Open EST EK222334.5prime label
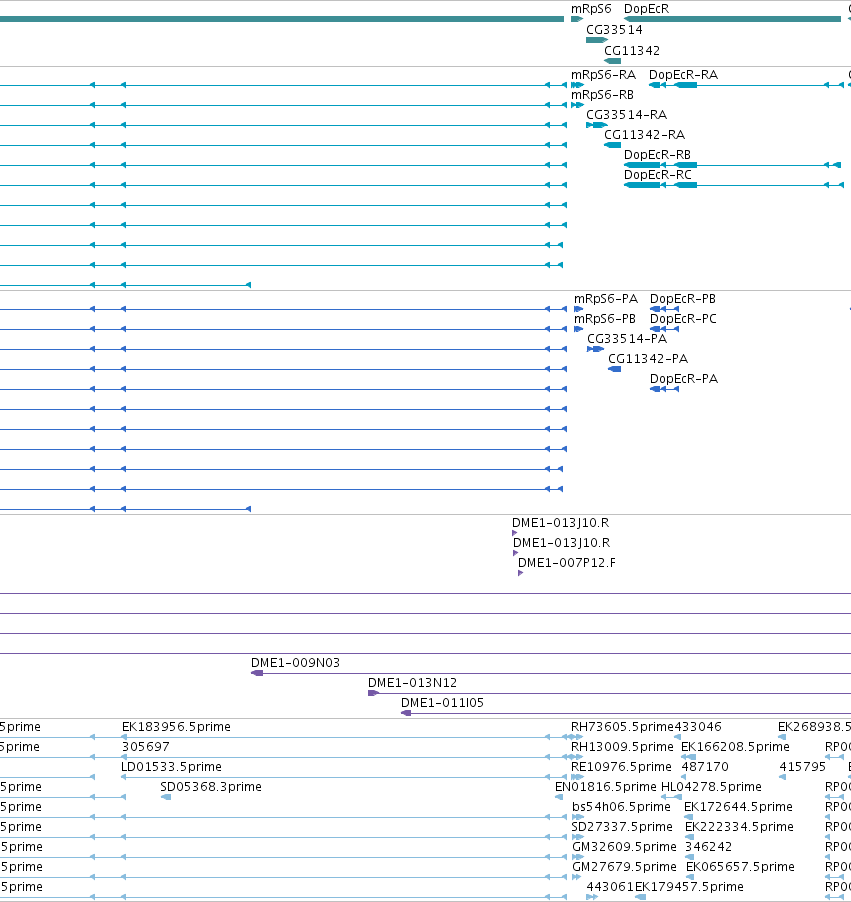Image resolution: width=851 pixels, height=902 pixels. tap(739, 827)
